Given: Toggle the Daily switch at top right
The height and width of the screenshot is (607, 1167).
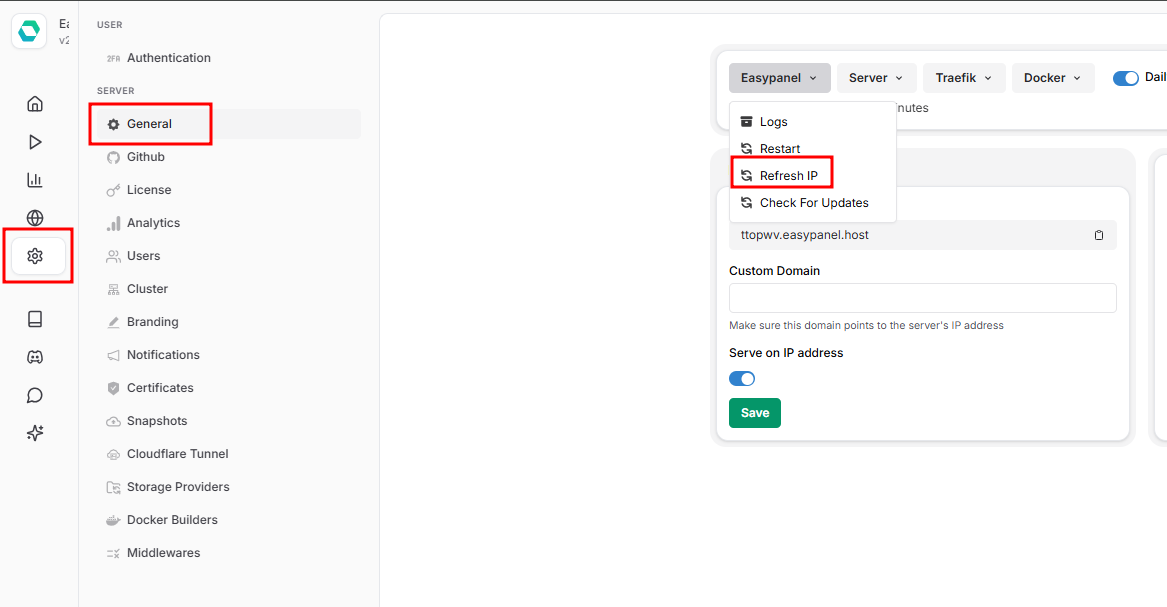Looking at the screenshot, I should click(1125, 78).
